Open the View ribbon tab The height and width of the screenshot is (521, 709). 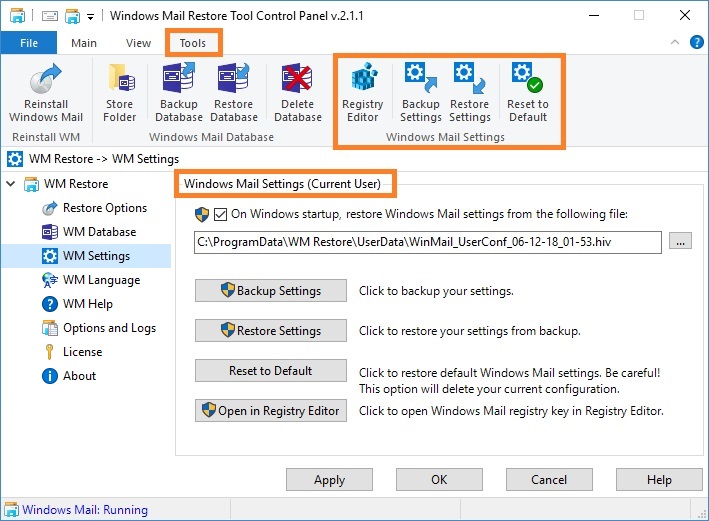pos(138,43)
